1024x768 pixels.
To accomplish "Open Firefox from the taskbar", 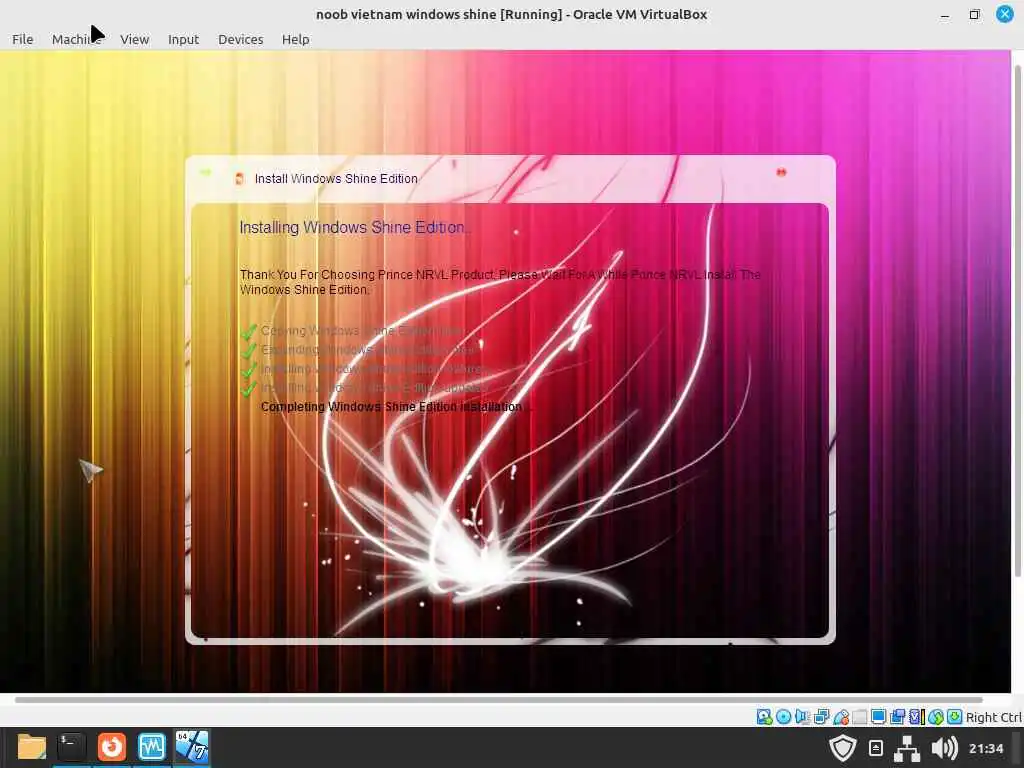I will [x=112, y=747].
